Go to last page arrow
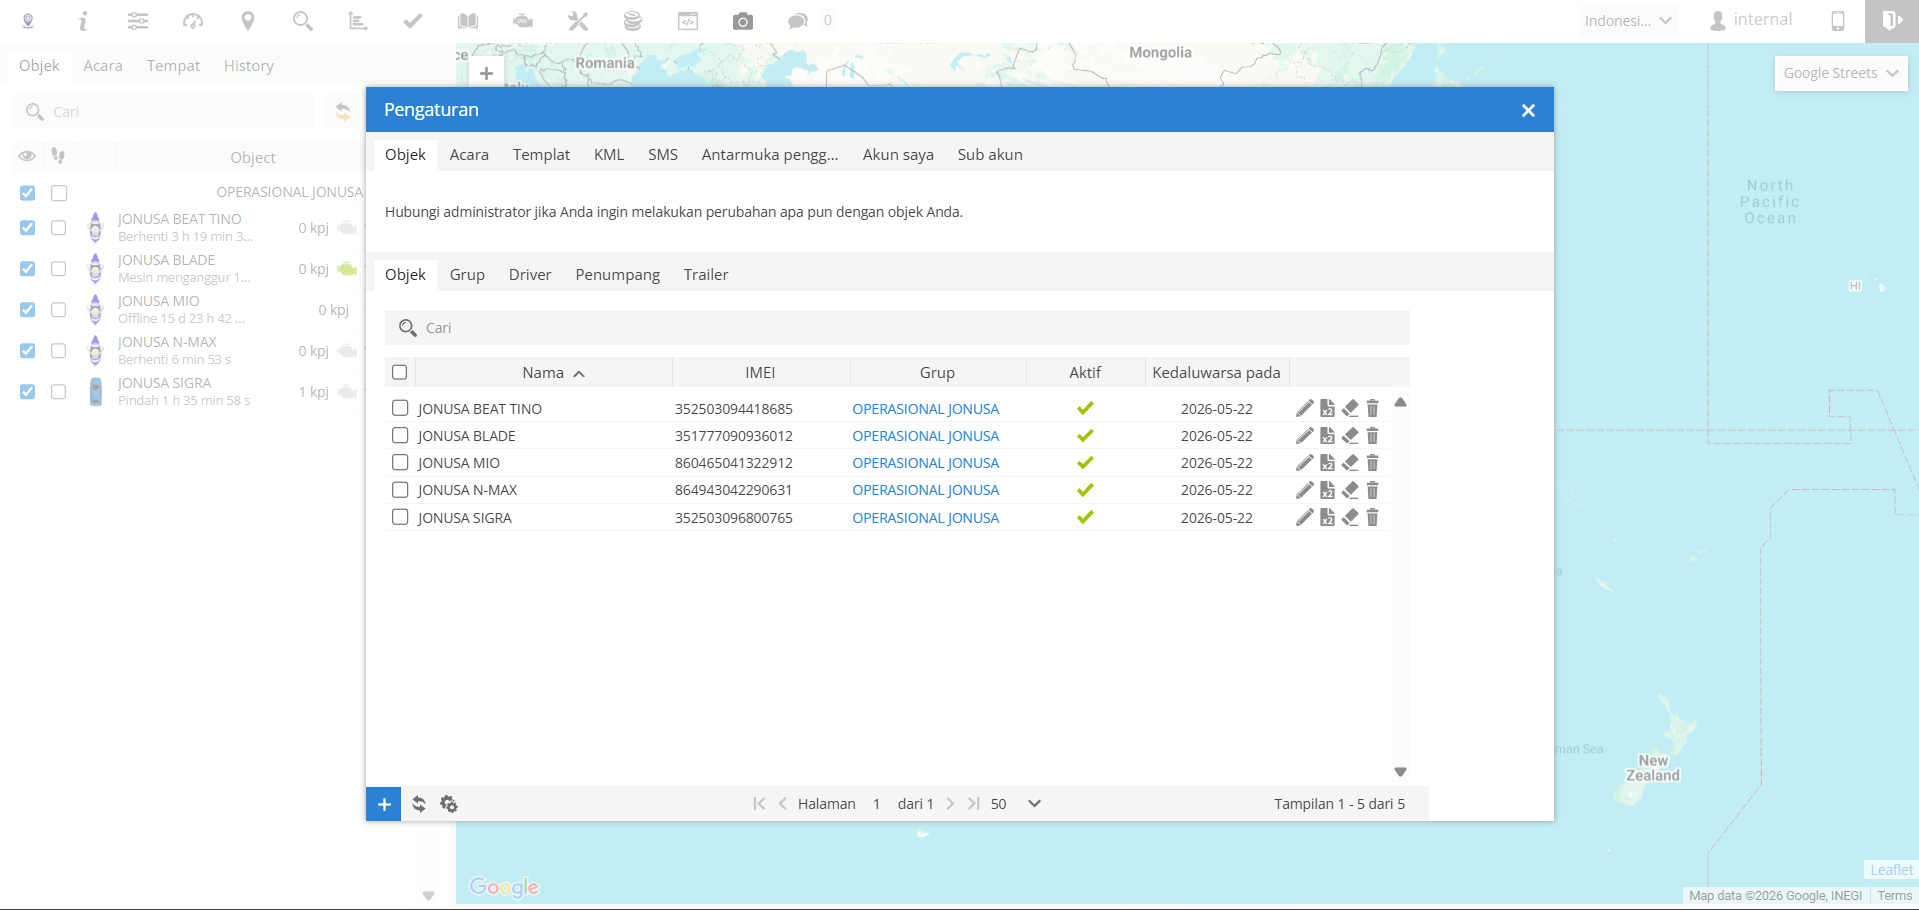This screenshot has height=910, width=1919. (973, 804)
